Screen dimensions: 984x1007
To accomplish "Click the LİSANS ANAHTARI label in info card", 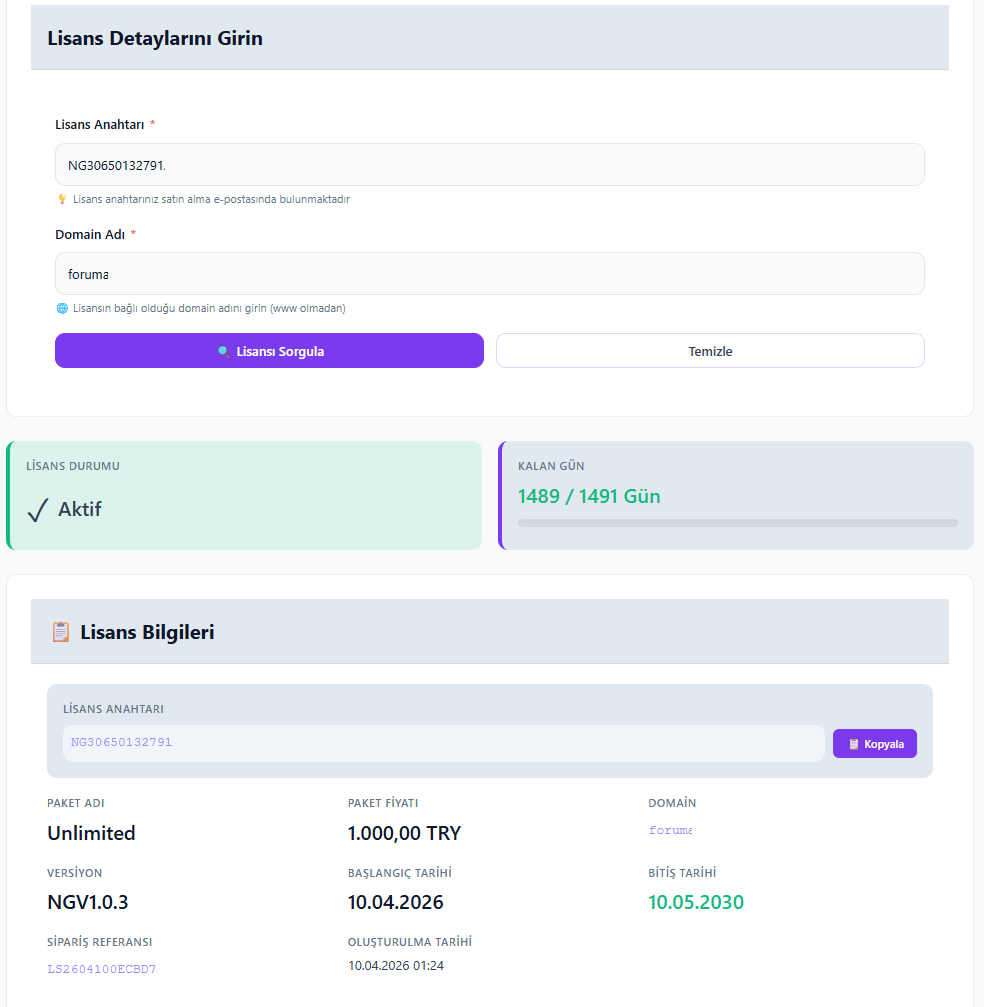I will click(x=113, y=709).
